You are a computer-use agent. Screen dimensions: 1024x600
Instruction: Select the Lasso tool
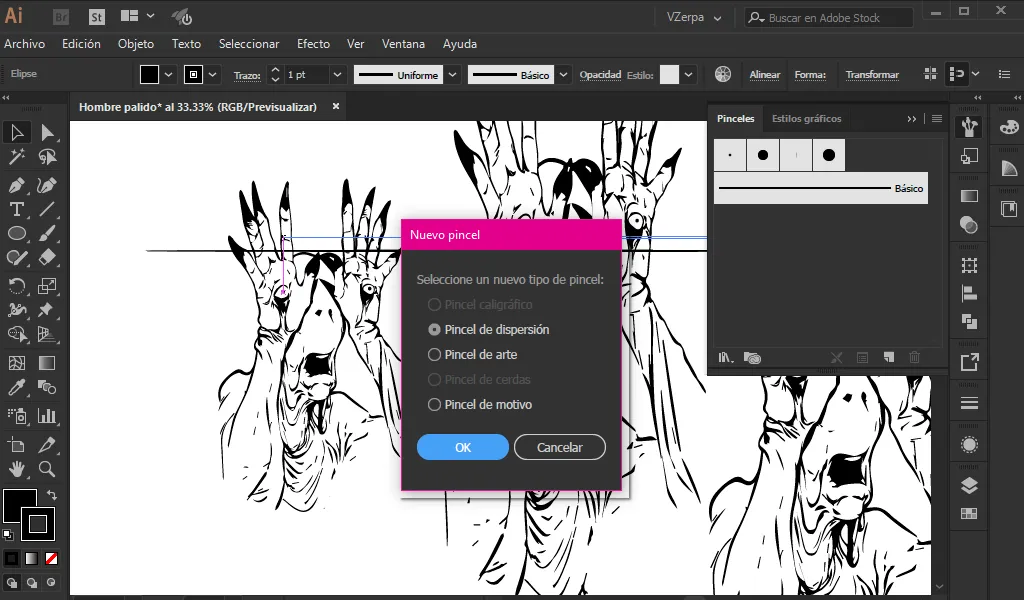(x=47, y=157)
